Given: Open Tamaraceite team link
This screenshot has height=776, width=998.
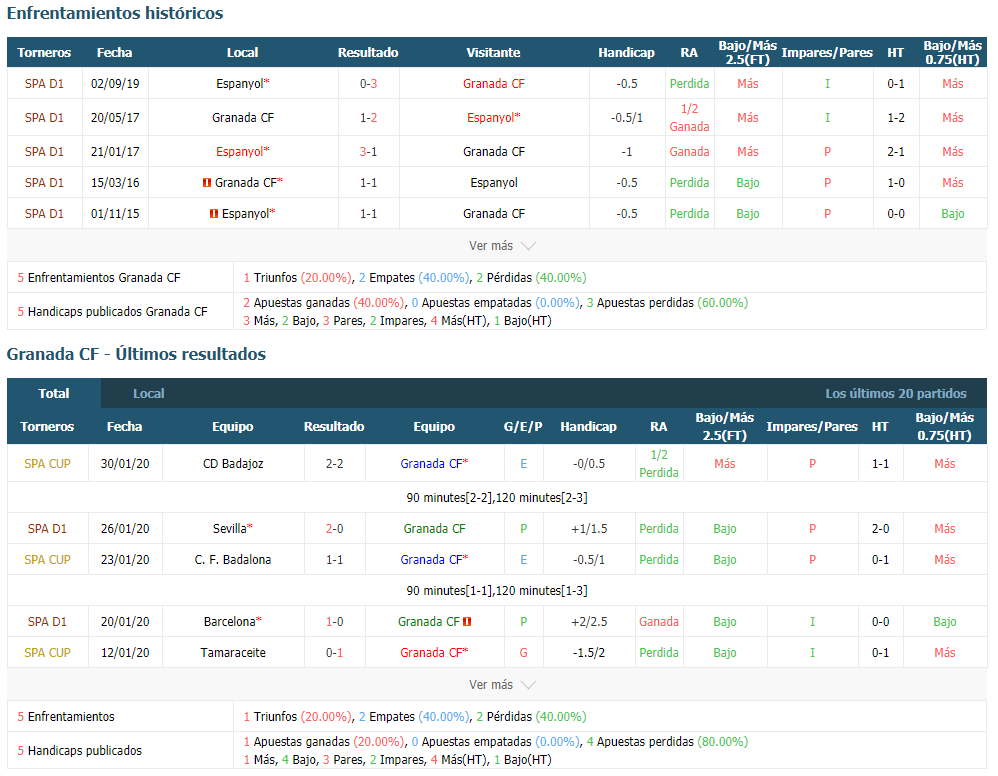Looking at the screenshot, I should 233,653.
